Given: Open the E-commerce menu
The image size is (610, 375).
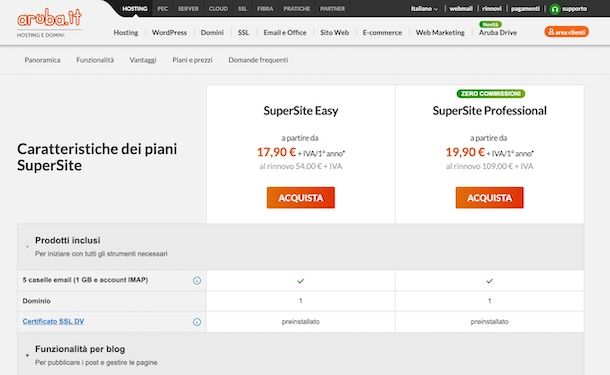Looking at the screenshot, I should (382, 33).
